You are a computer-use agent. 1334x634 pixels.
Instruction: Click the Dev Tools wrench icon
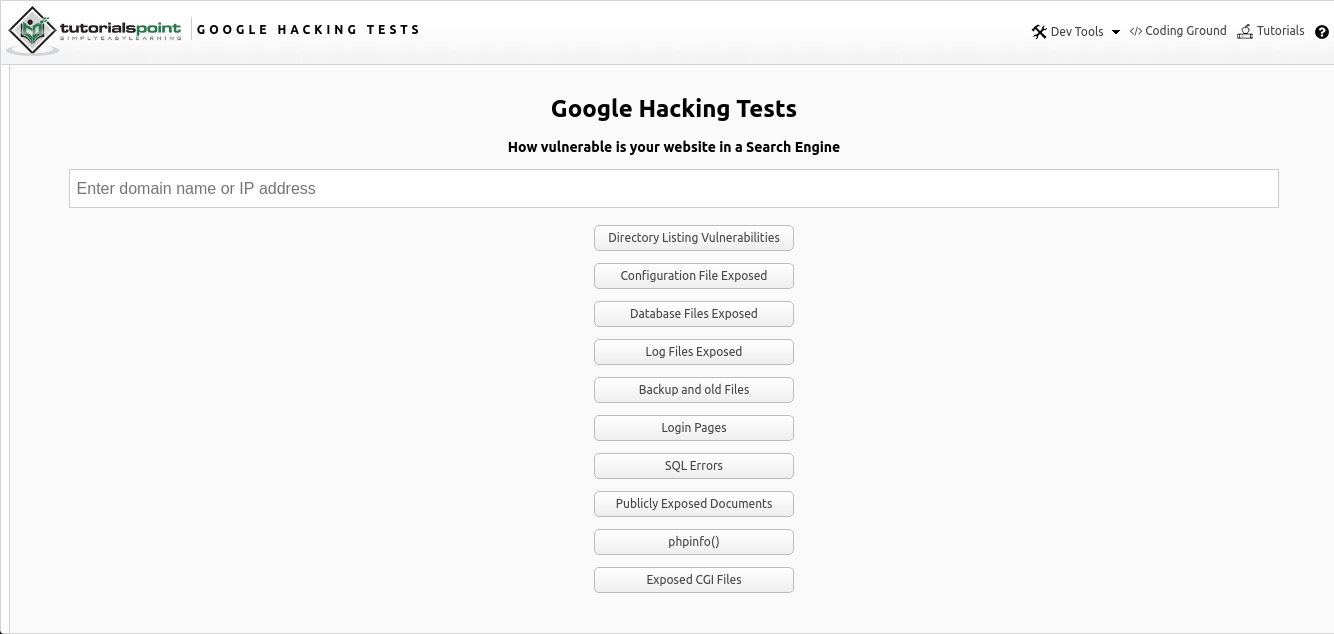click(1039, 32)
